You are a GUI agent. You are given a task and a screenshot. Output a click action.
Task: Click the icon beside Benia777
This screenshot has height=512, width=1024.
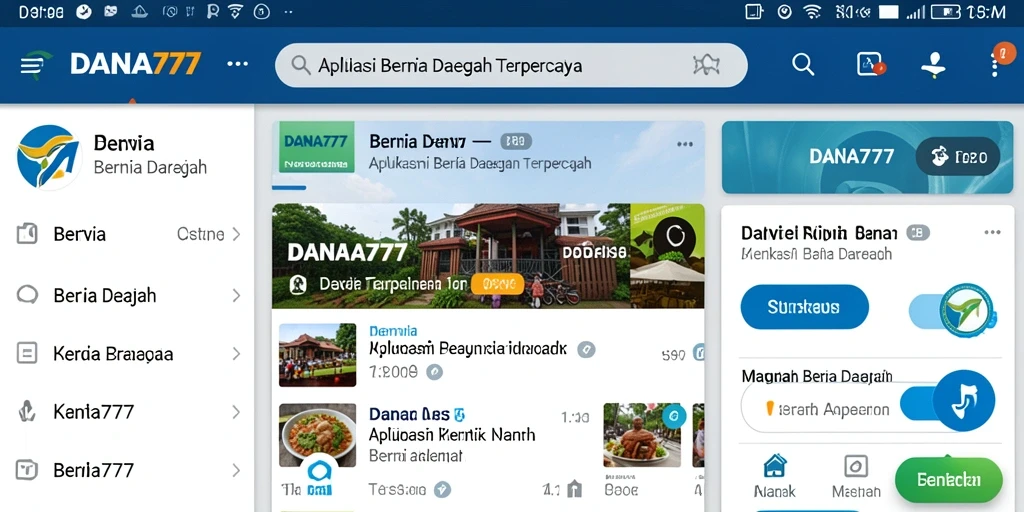click(x=27, y=469)
